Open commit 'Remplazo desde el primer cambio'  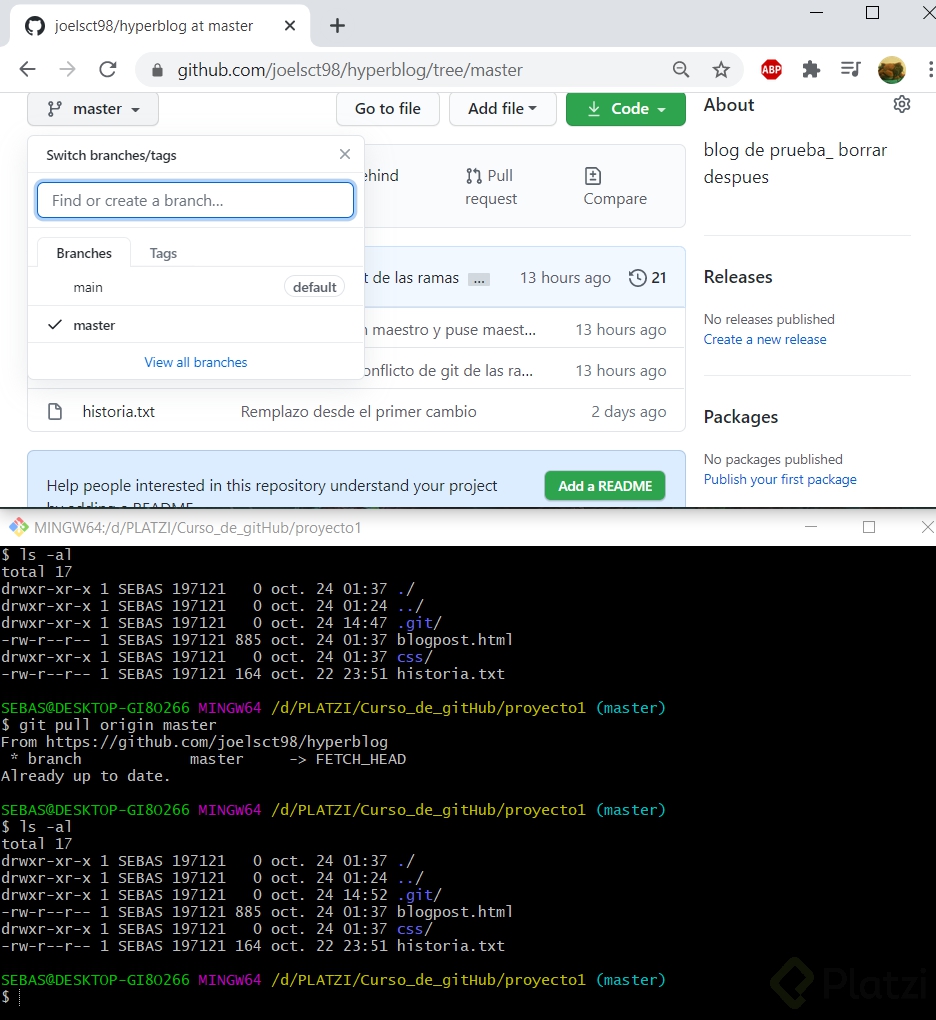coord(358,412)
